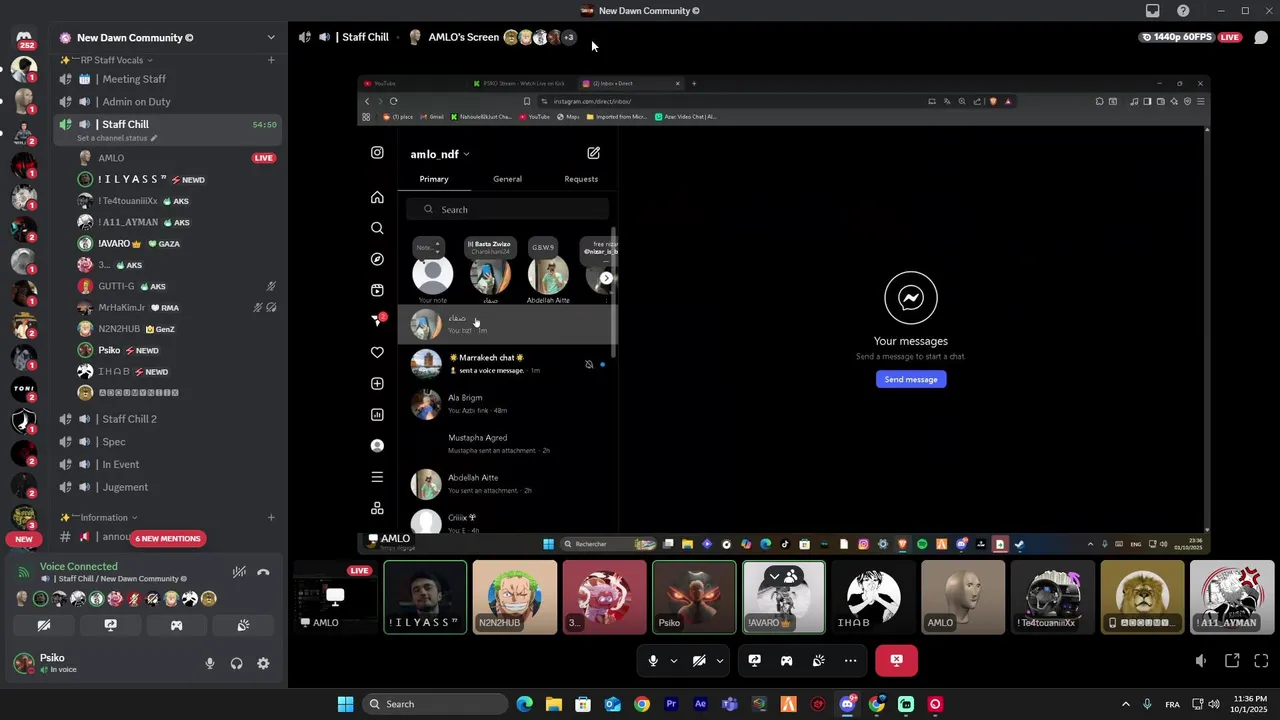Add a channel to Information category

click(x=271, y=517)
